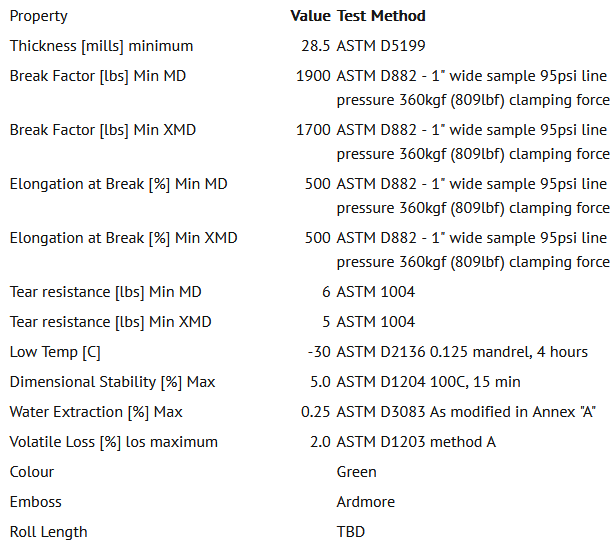The image size is (611, 548).
Task: Click the "Value" column header
Action: (x=309, y=16)
